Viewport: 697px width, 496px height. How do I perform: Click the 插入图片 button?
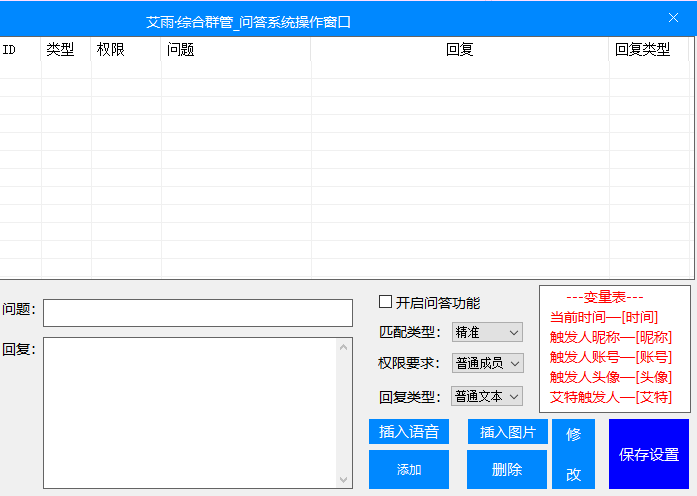coord(507,432)
